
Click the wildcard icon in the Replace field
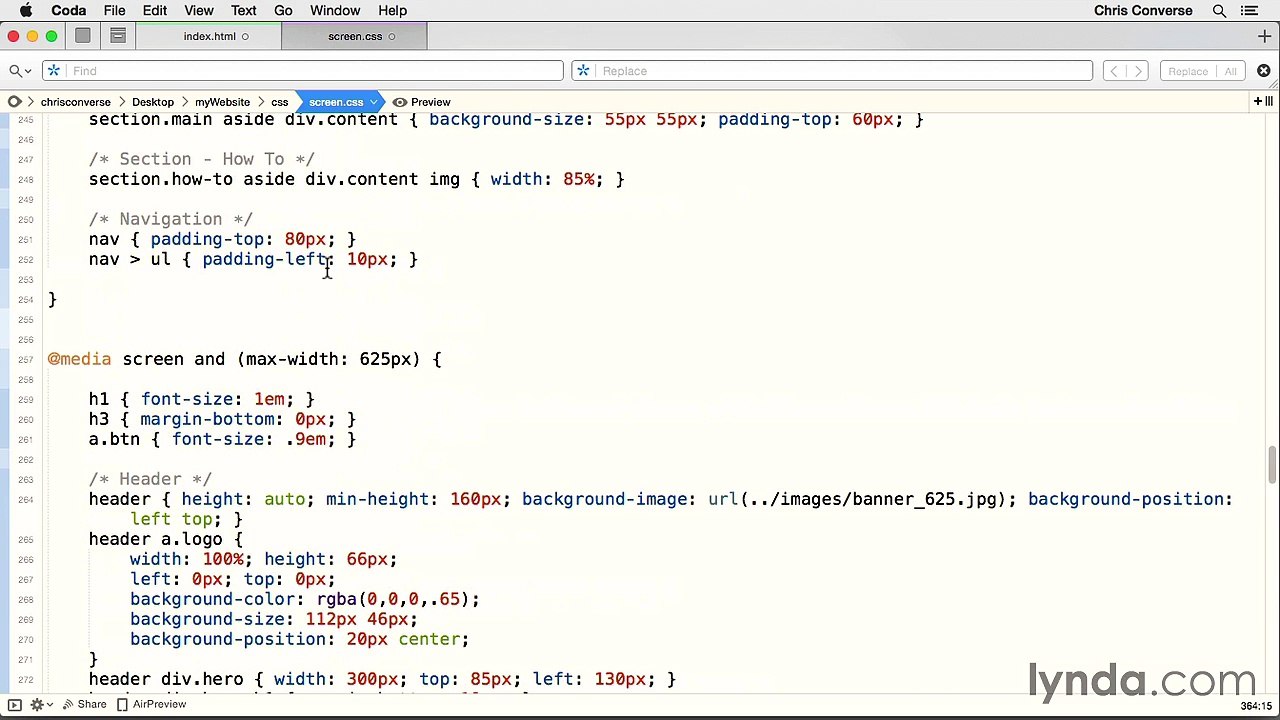pyautogui.click(x=583, y=71)
